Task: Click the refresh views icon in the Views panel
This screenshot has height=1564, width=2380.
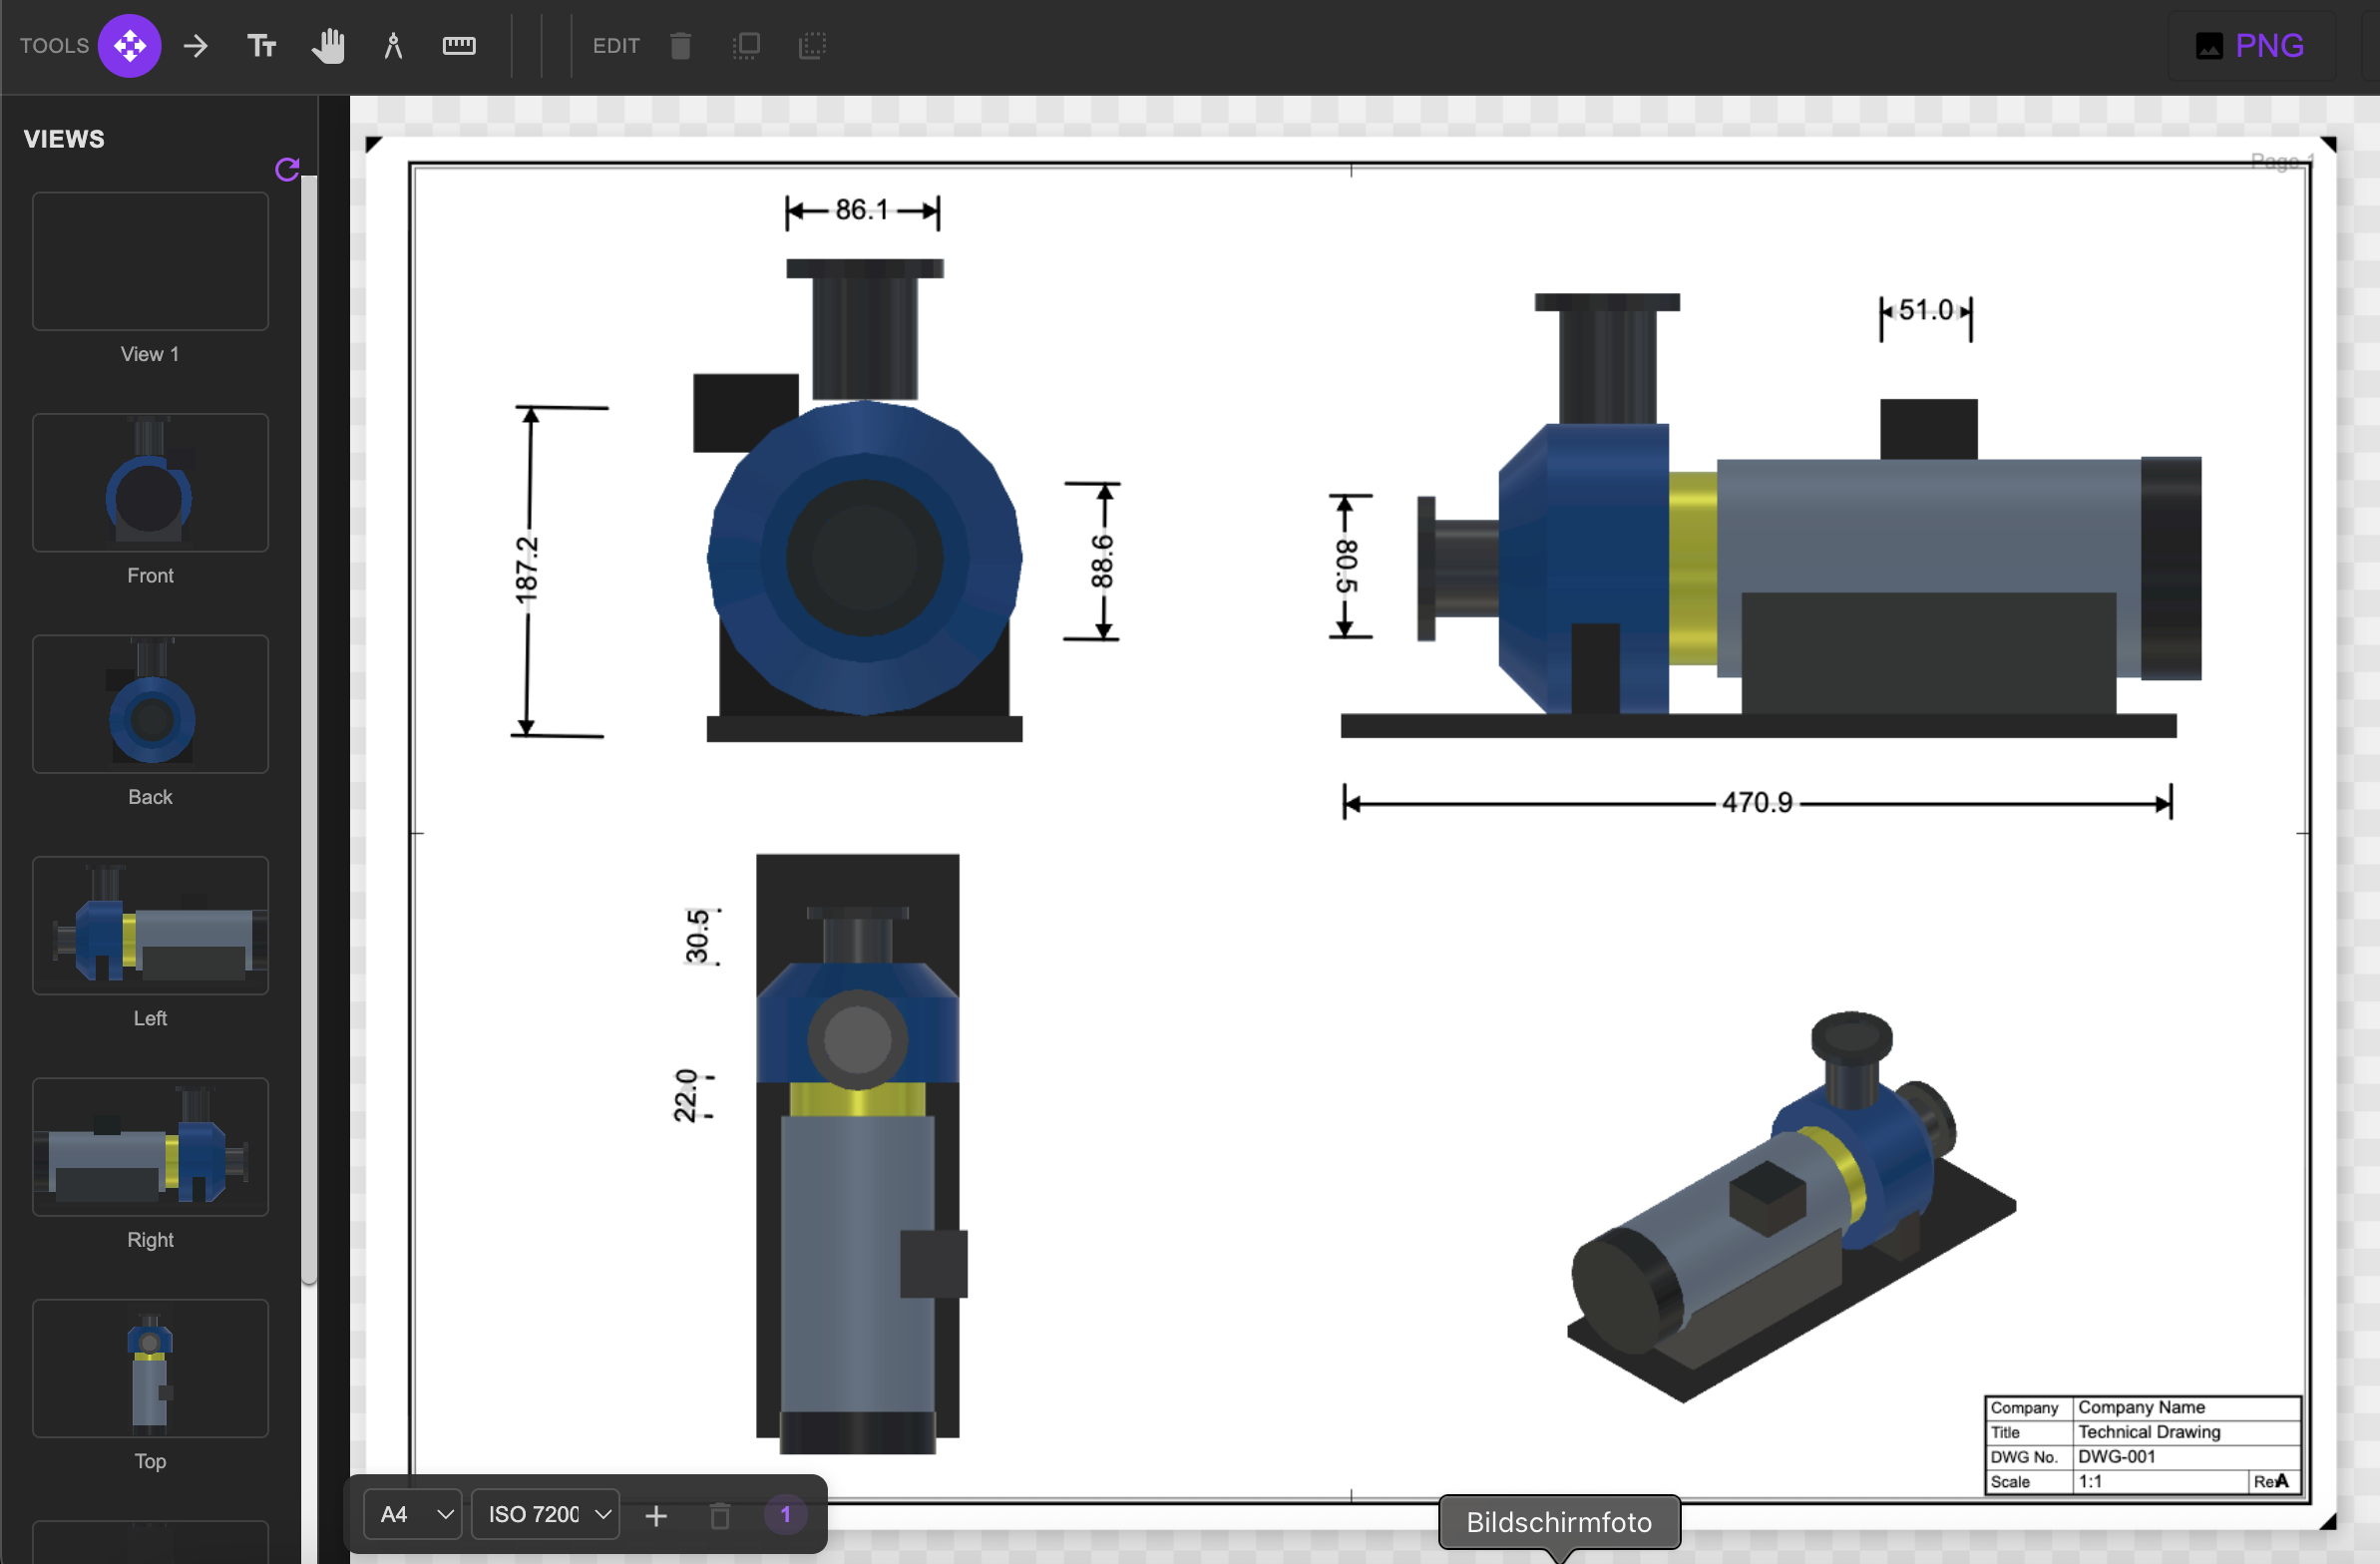Action: (x=287, y=169)
